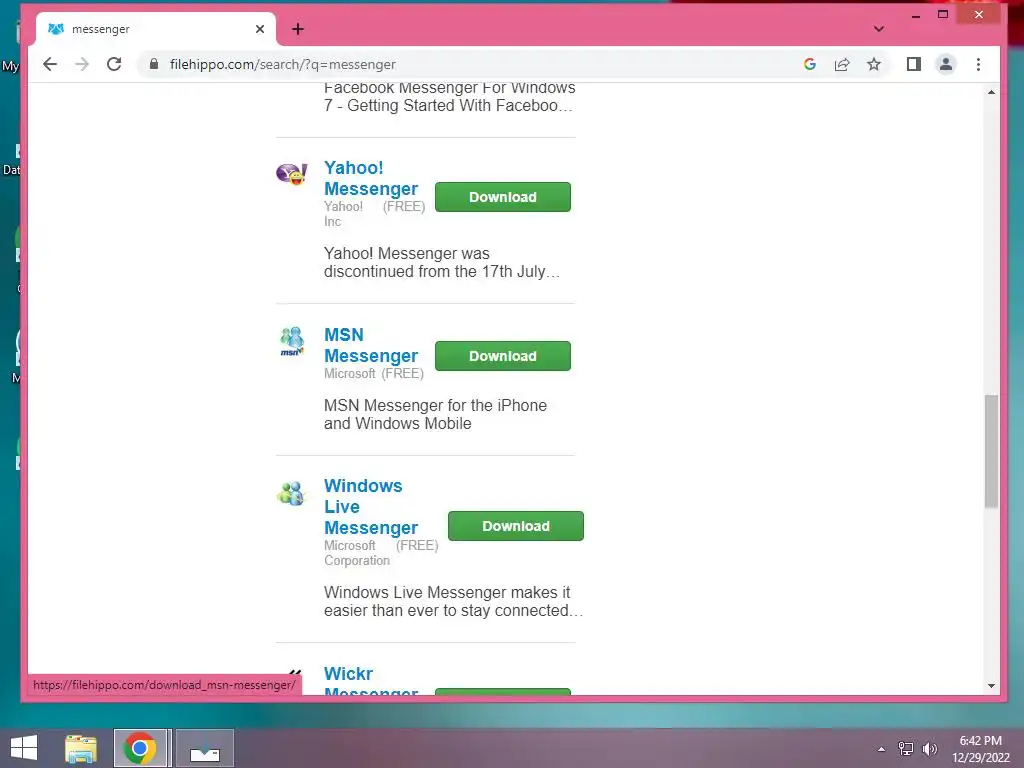Click 'MSN Messenger for the iPhone' description
This screenshot has width=1024, height=768.
tap(435, 414)
